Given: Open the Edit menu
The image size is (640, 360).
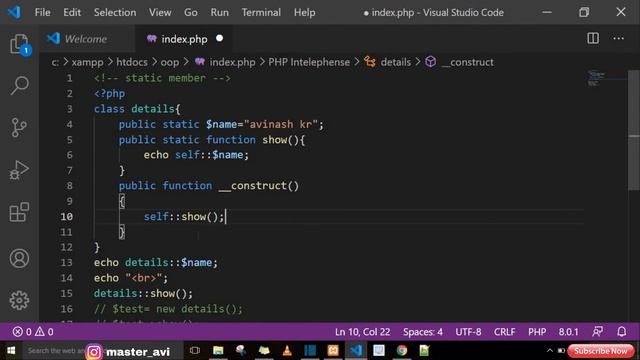Looking at the screenshot, I should [72, 12].
